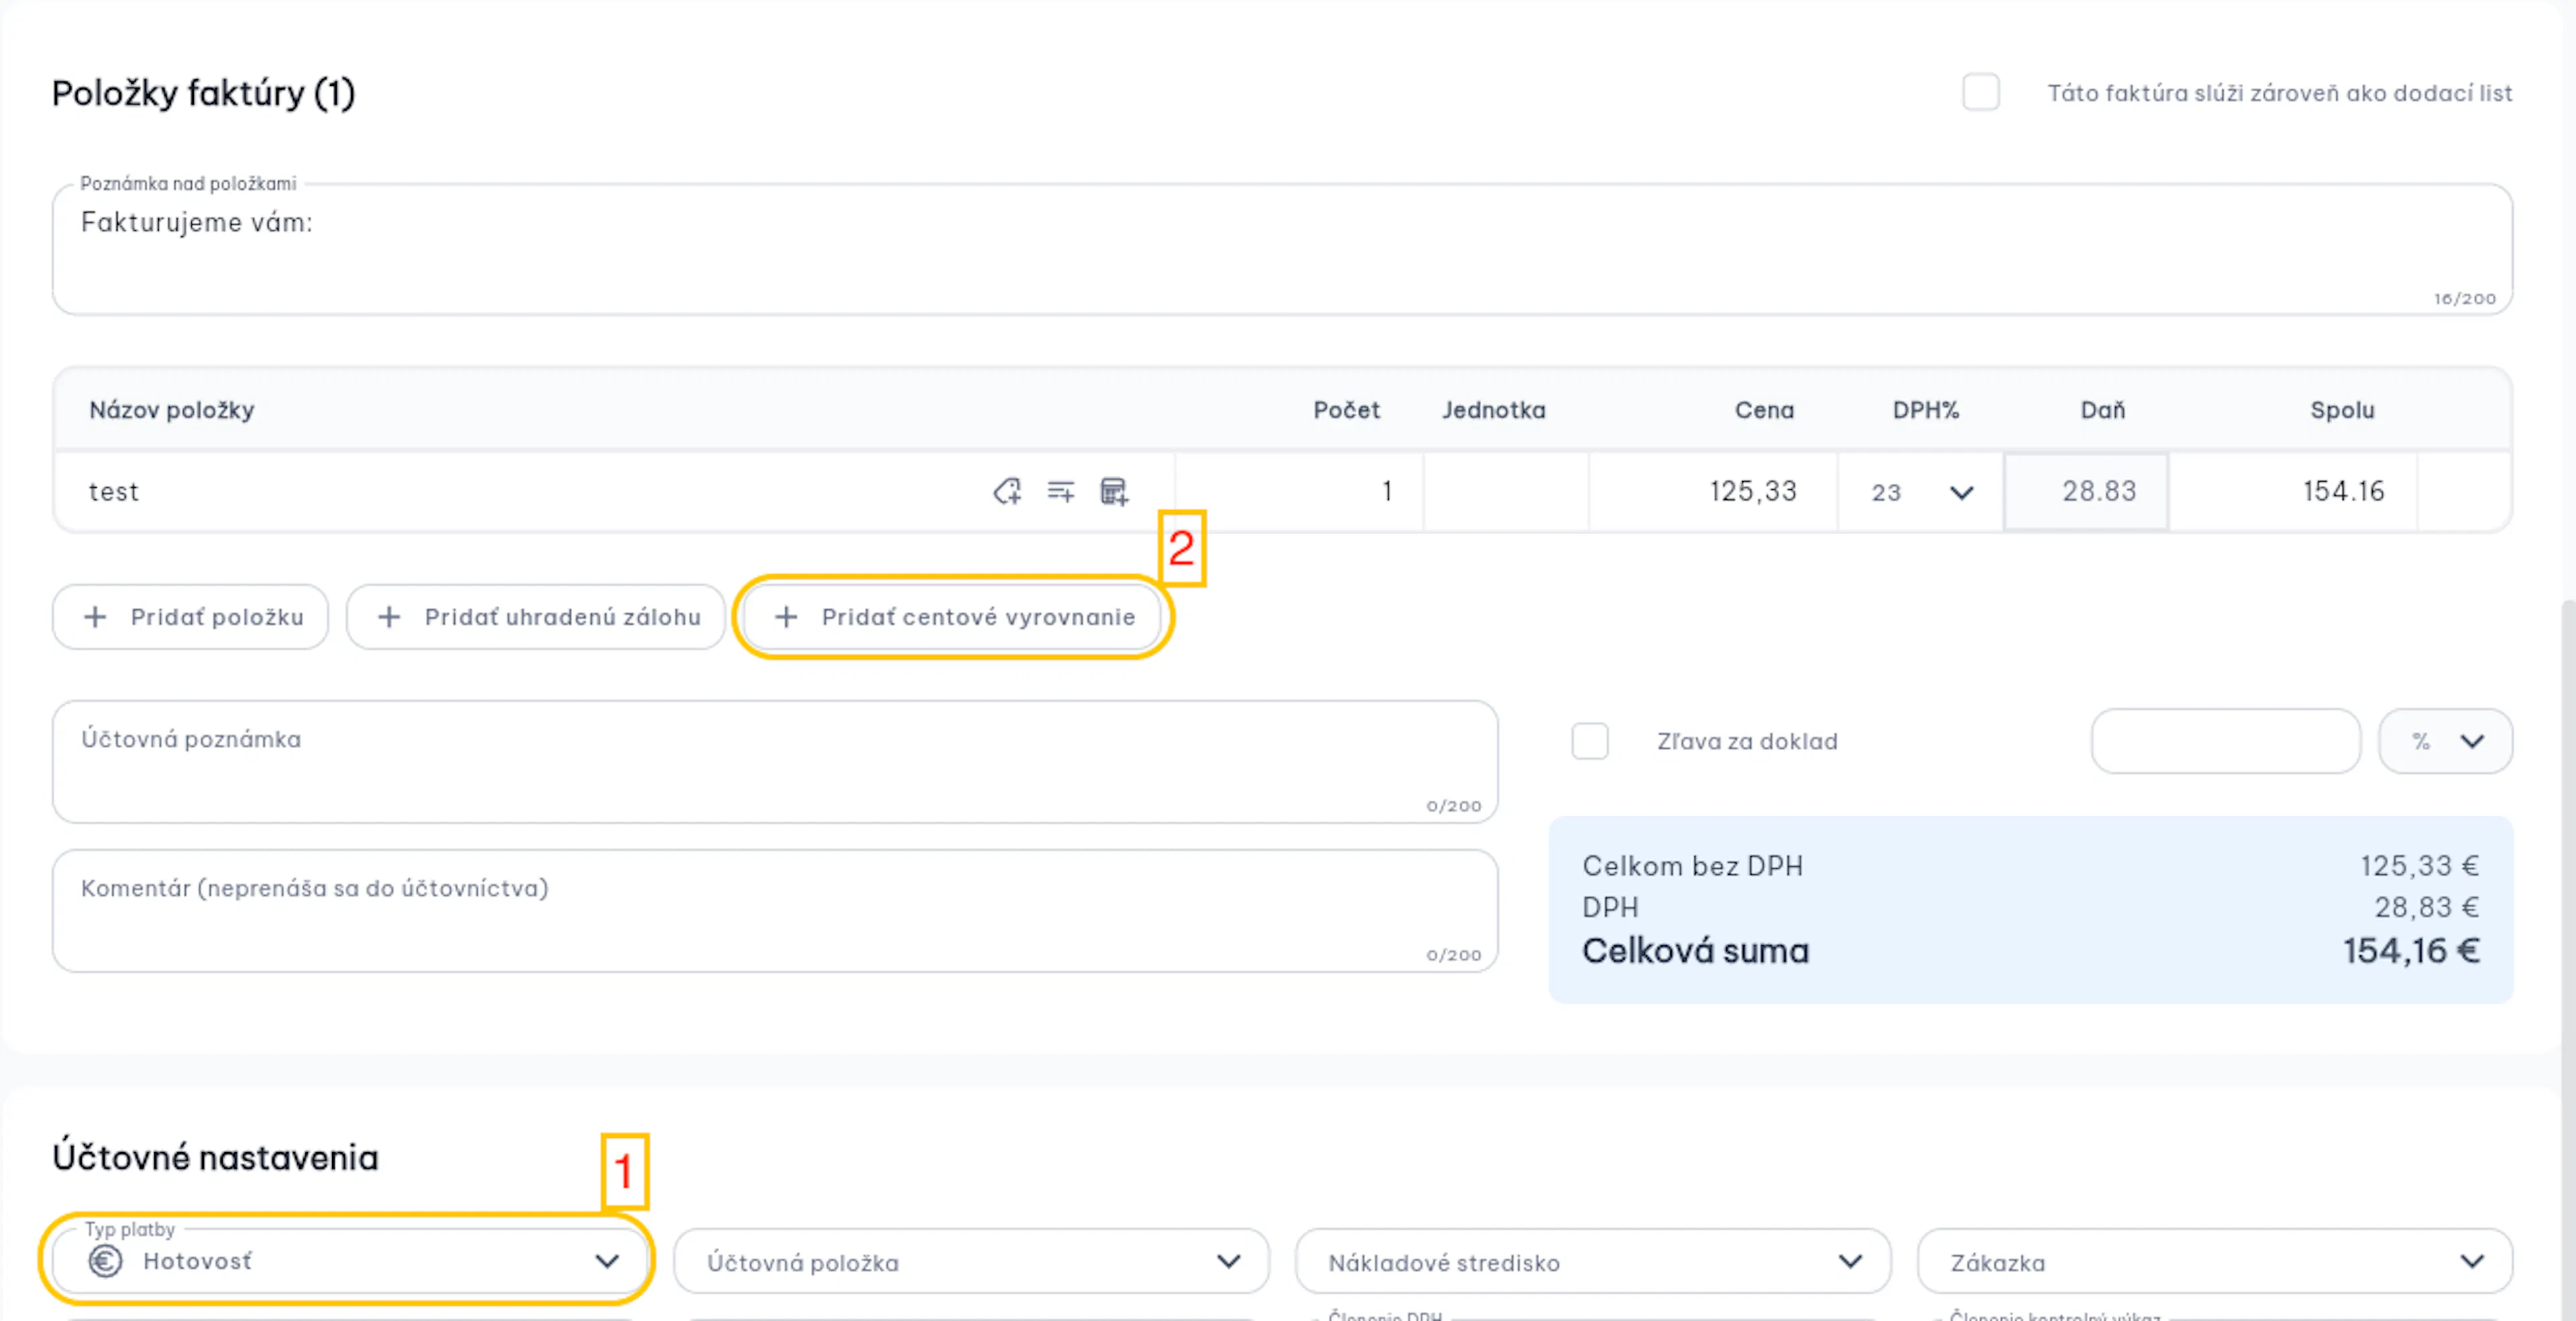Open the Účtovná položka dropdown

click(972, 1262)
